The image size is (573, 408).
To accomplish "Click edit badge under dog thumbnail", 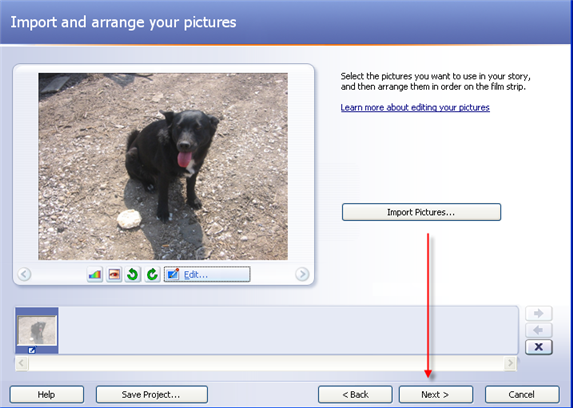I will (32, 350).
